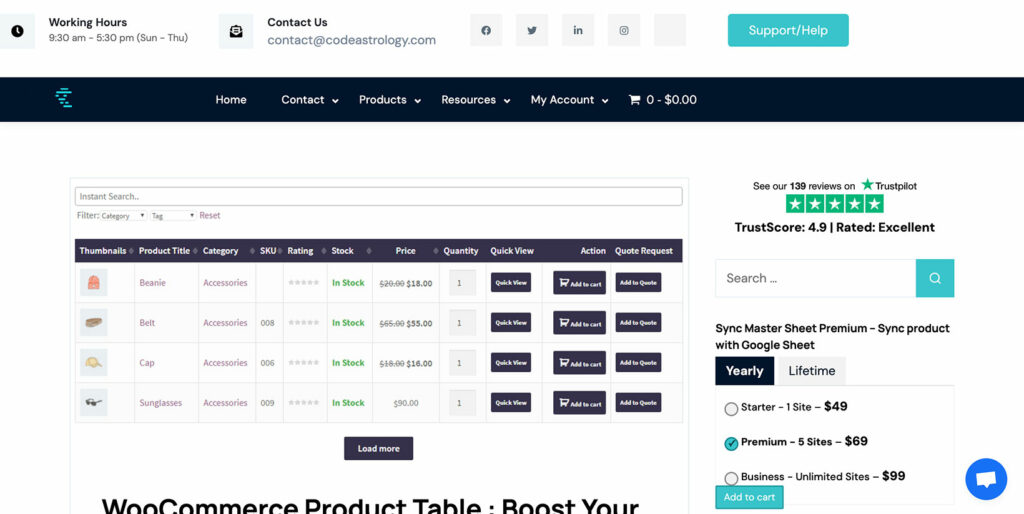Select Business - Unlimited Sites plan
The image size is (1024, 514).
(x=731, y=478)
